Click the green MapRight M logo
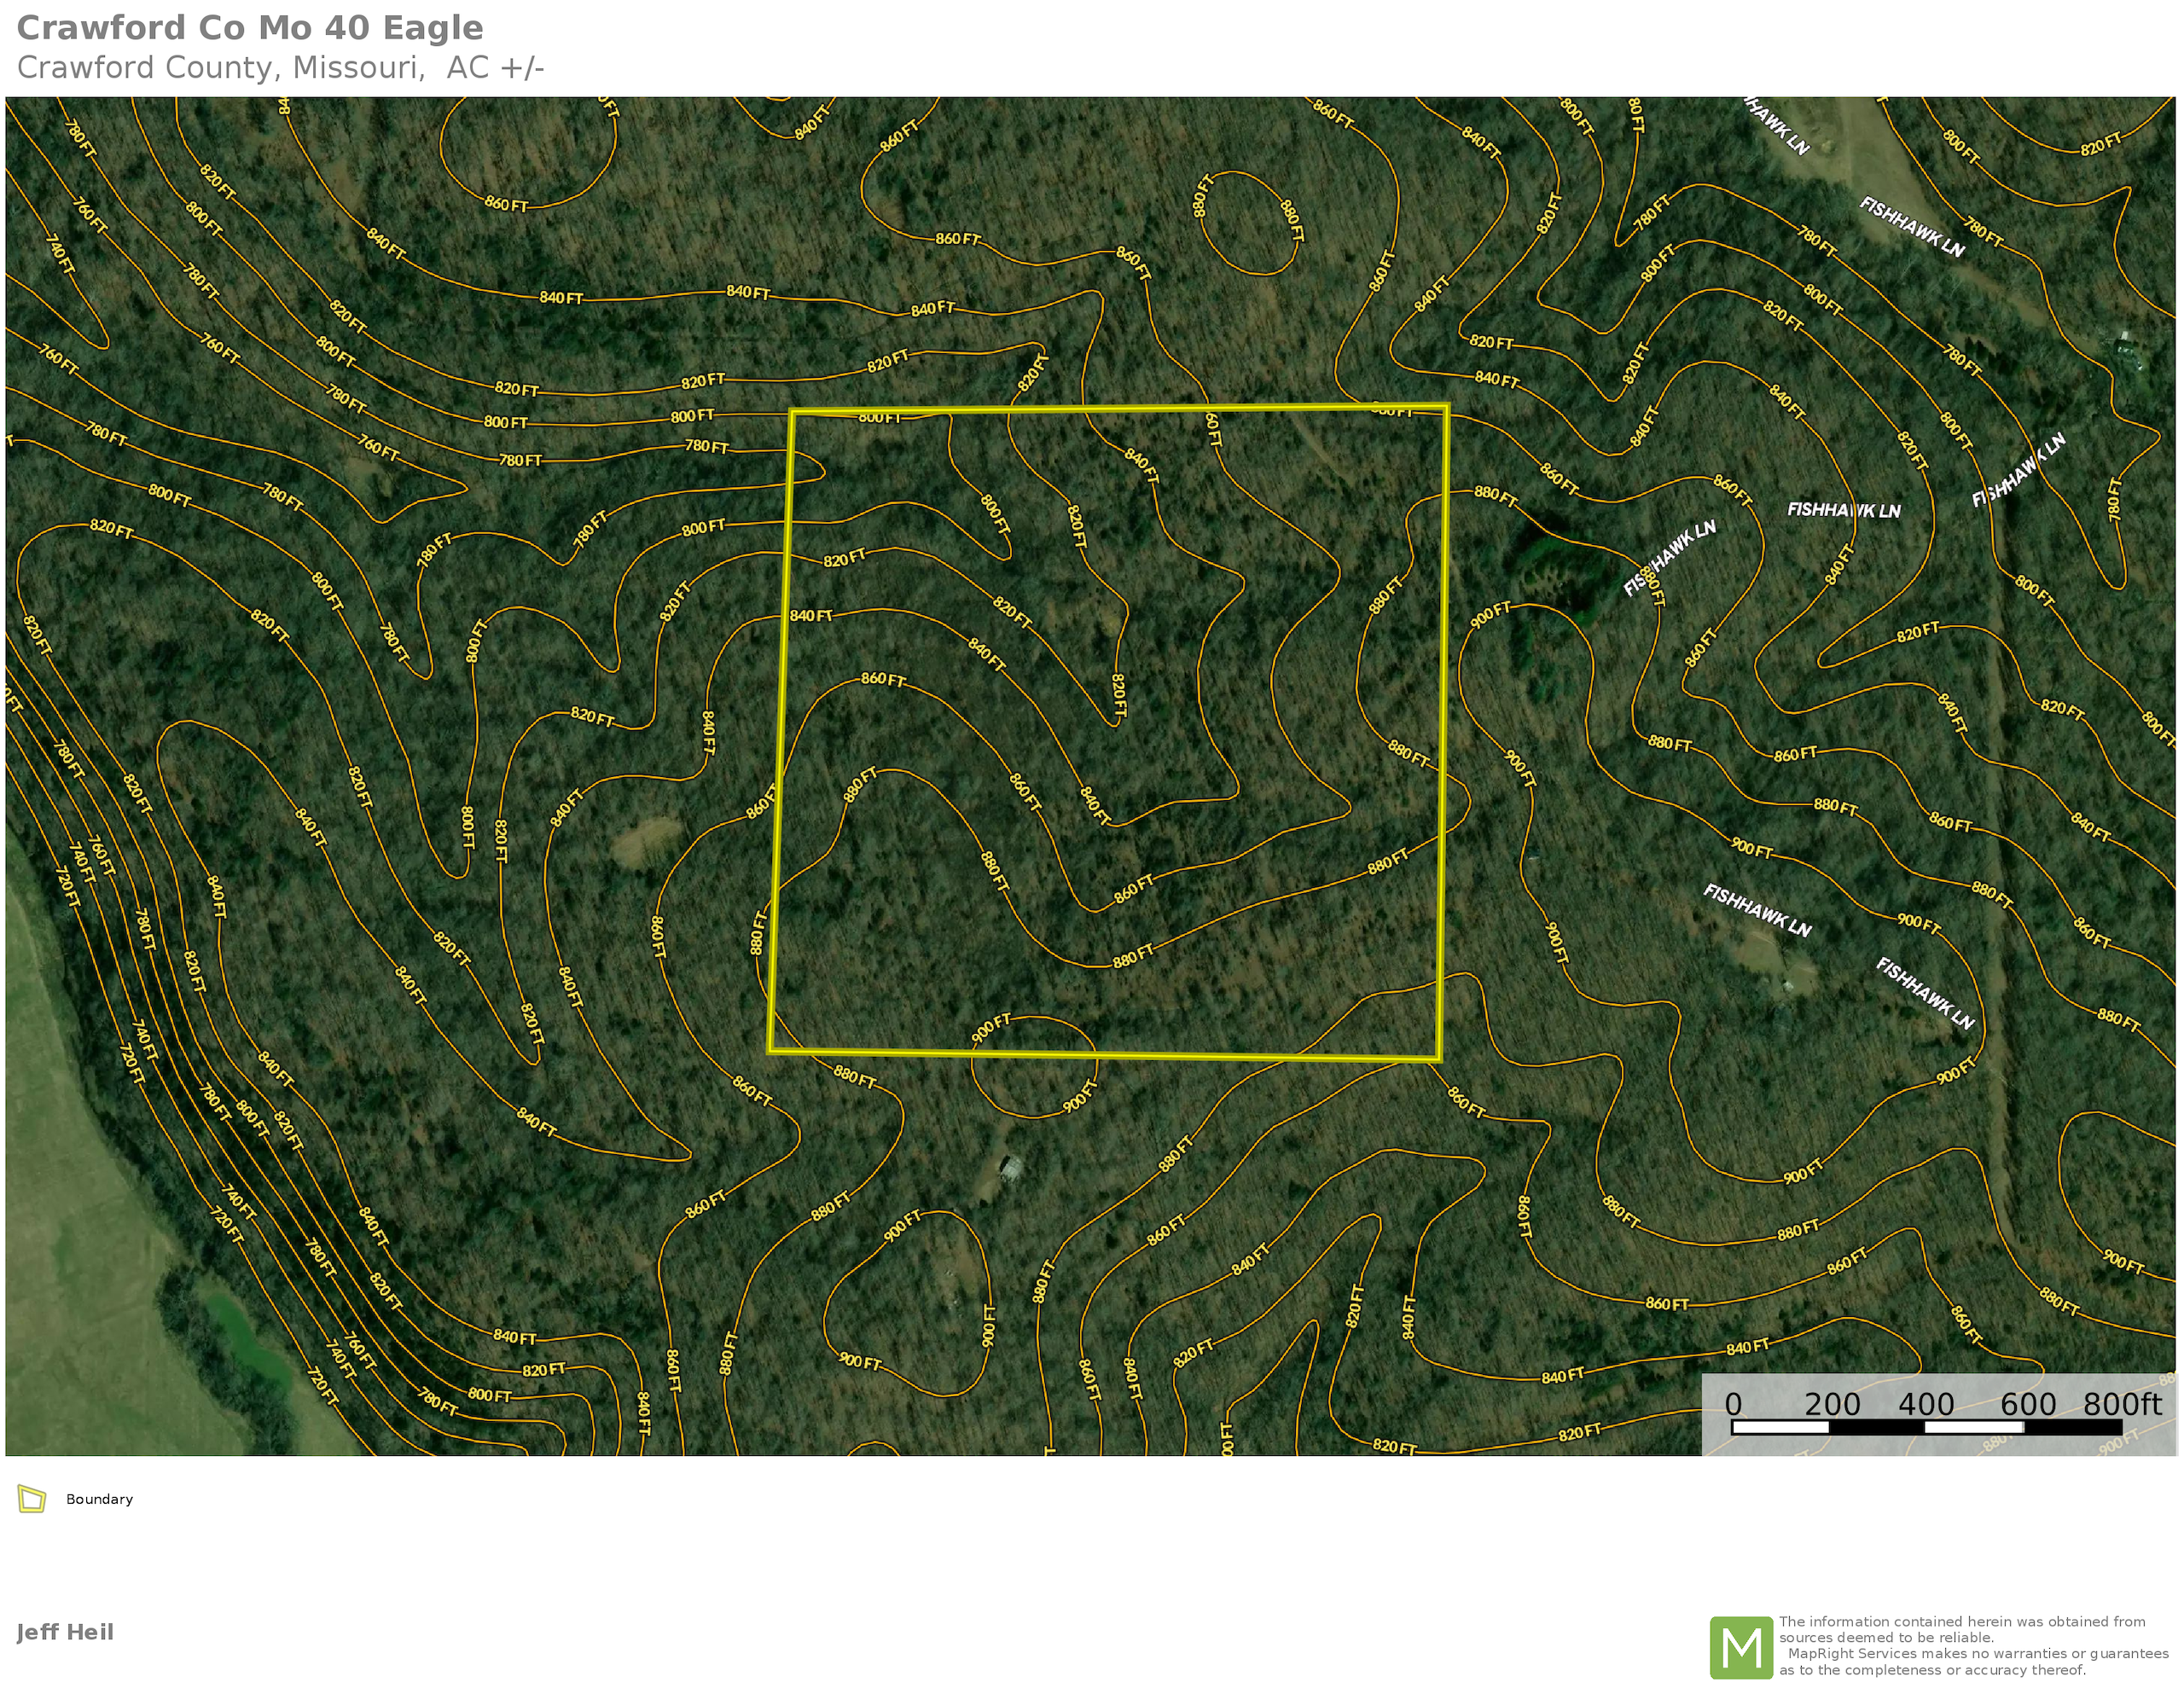The width and height of the screenshot is (2184, 1688). pyautogui.click(x=1741, y=1647)
